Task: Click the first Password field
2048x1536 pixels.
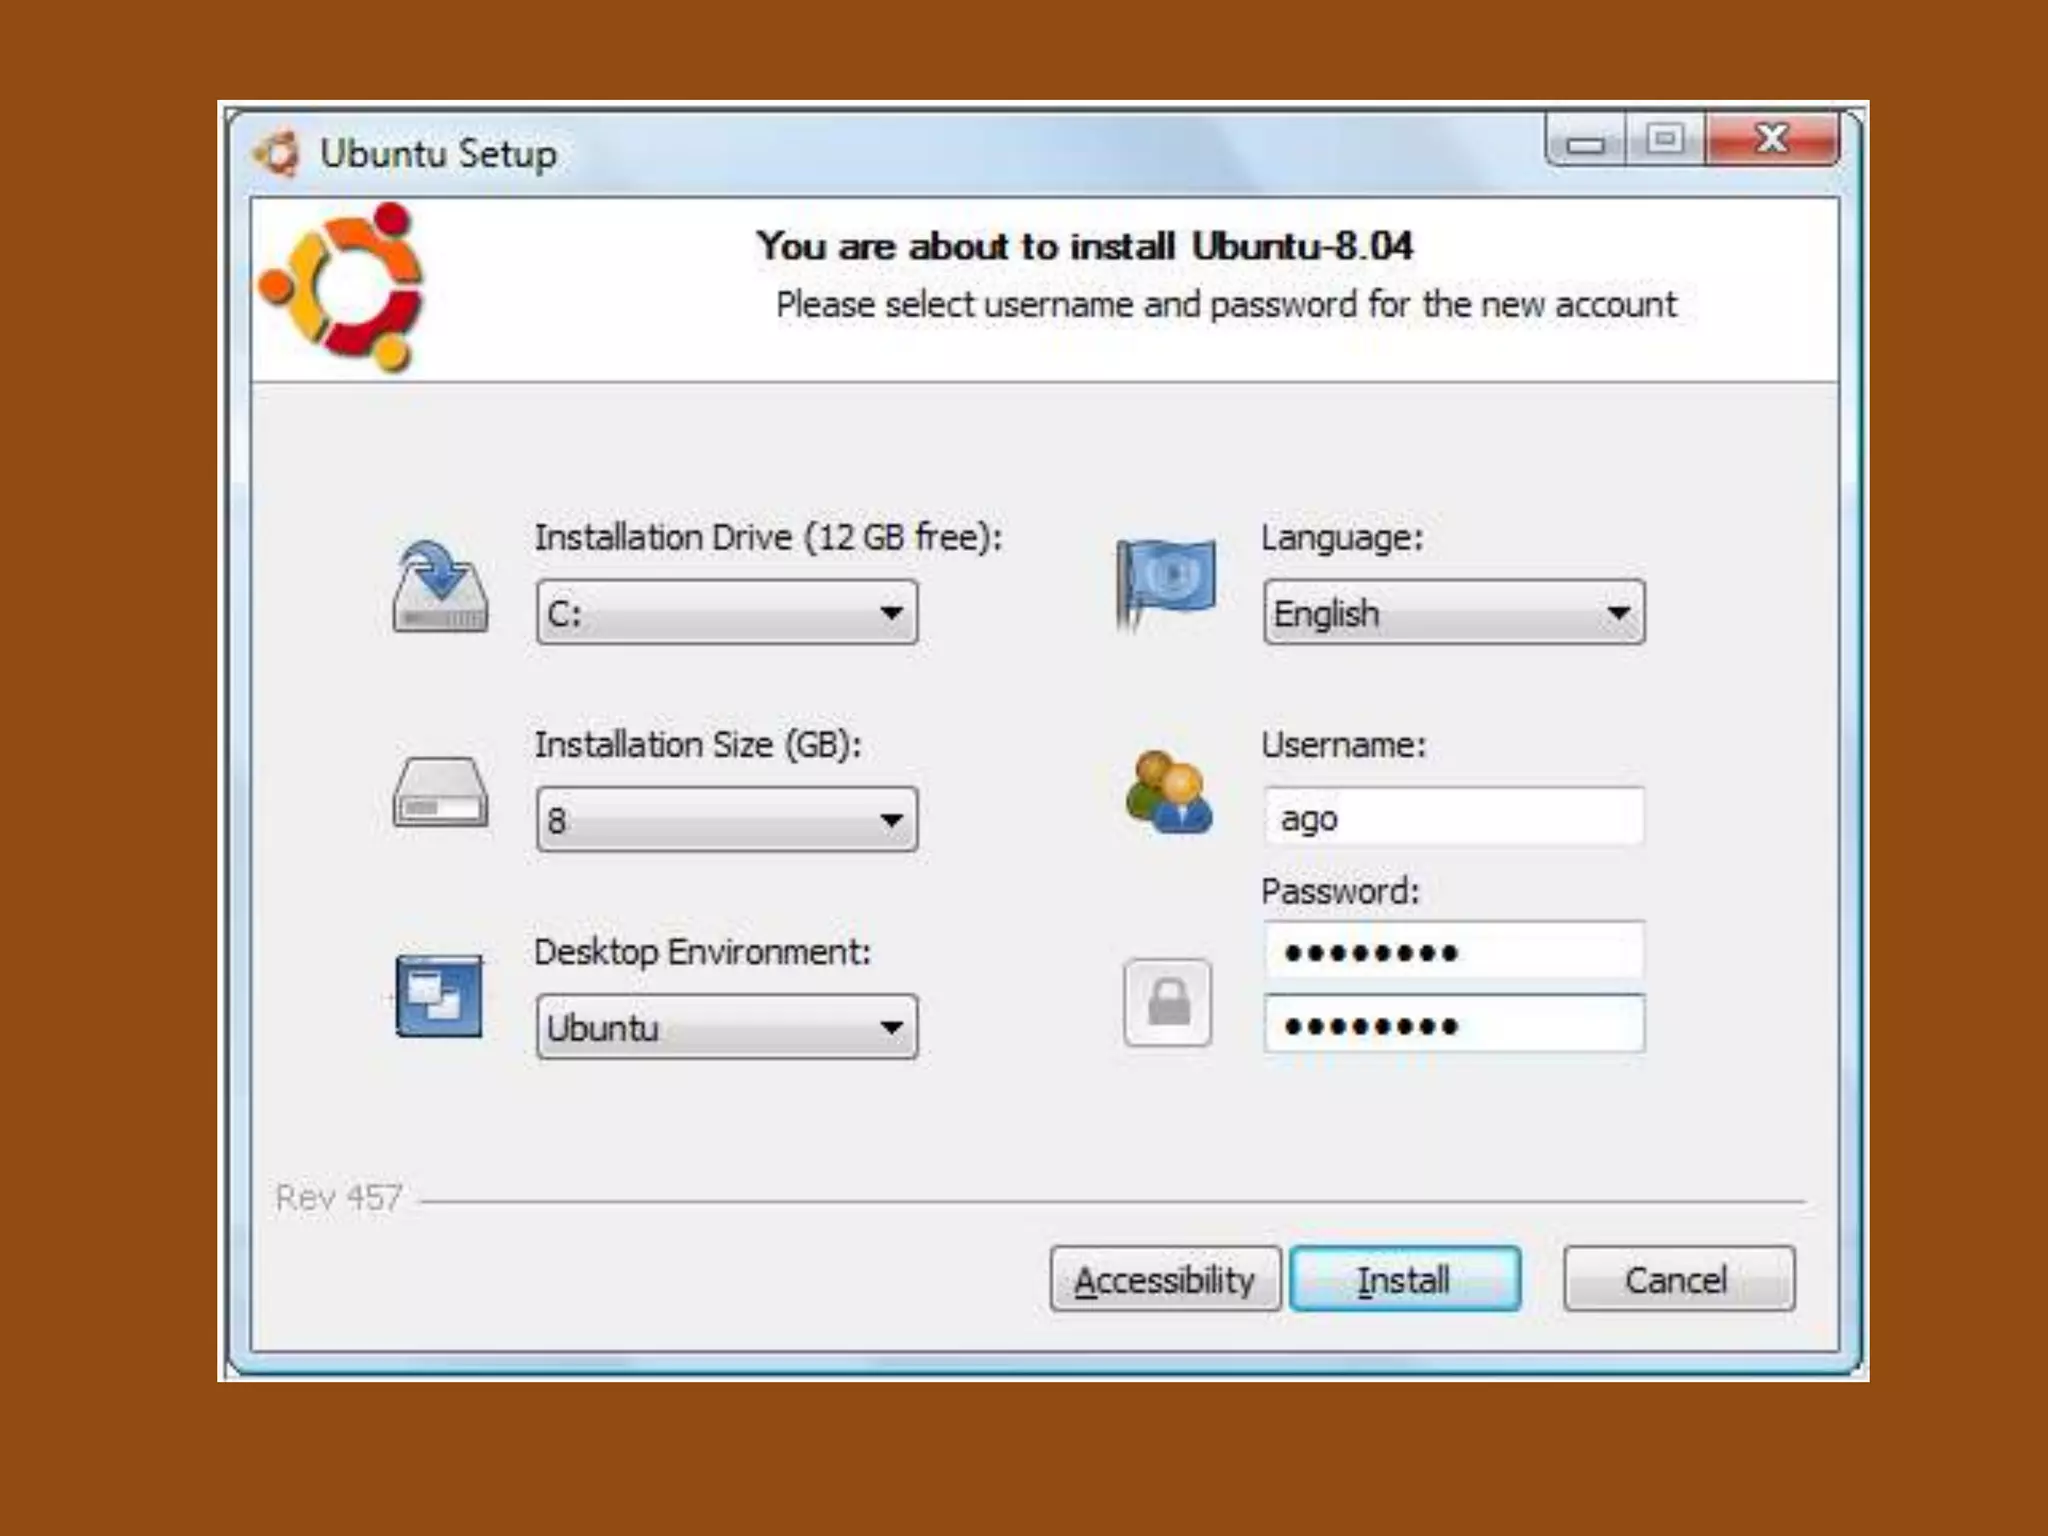Action: point(1453,951)
